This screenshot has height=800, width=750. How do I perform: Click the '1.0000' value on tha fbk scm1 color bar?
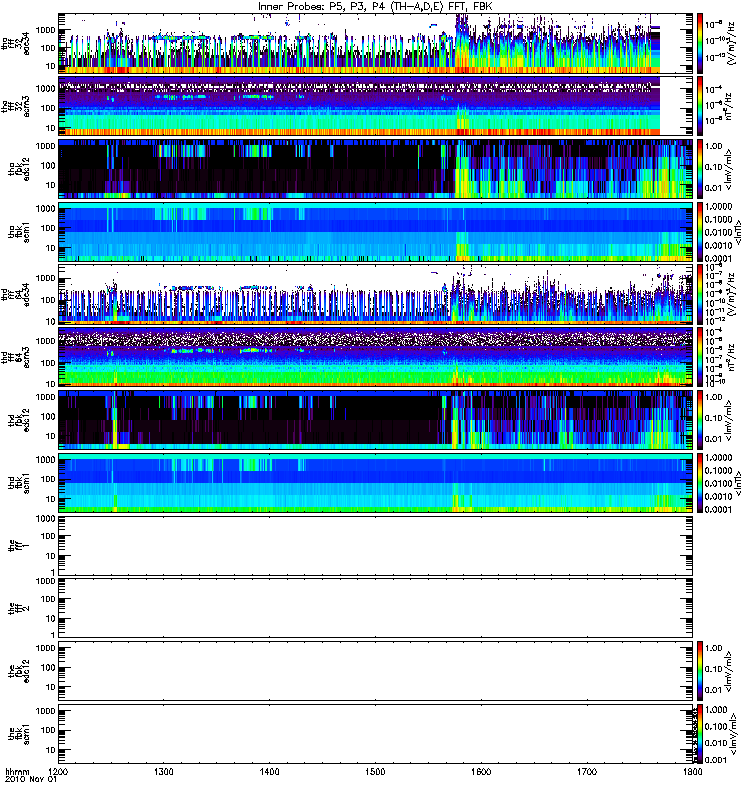[x=718, y=207]
